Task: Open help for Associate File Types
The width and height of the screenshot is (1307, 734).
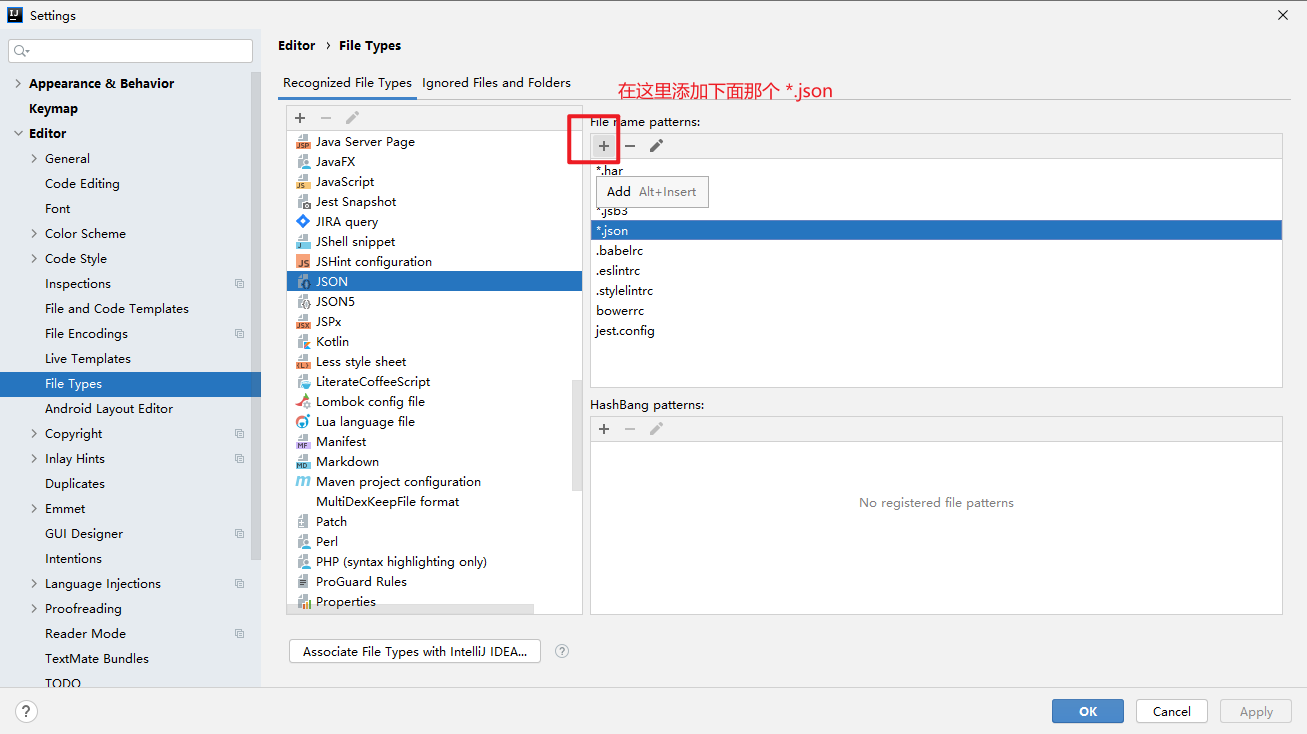Action: click(562, 651)
